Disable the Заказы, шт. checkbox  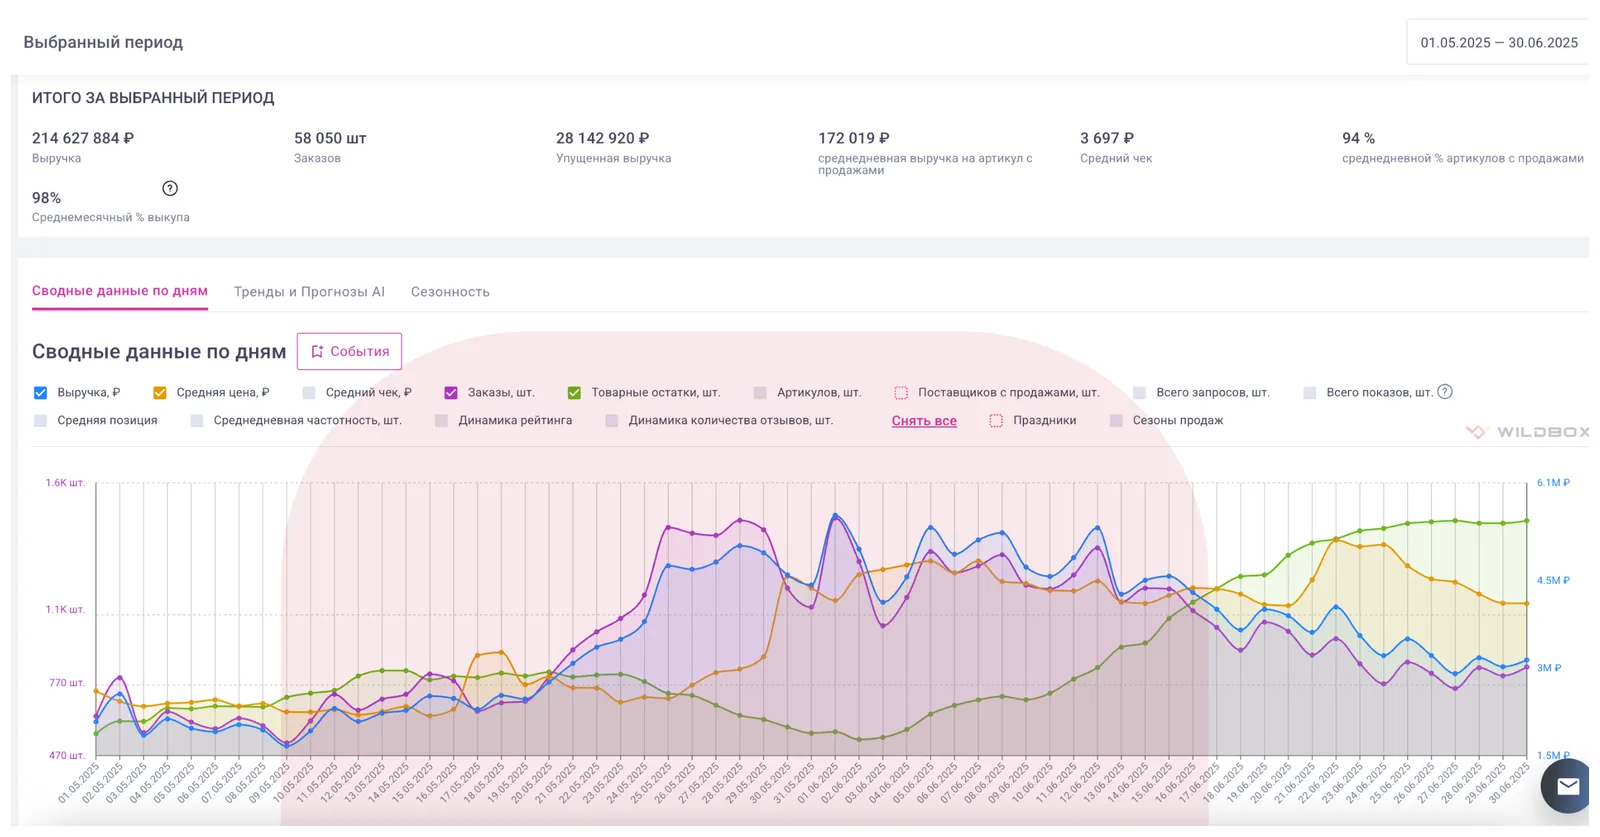[x=451, y=393]
